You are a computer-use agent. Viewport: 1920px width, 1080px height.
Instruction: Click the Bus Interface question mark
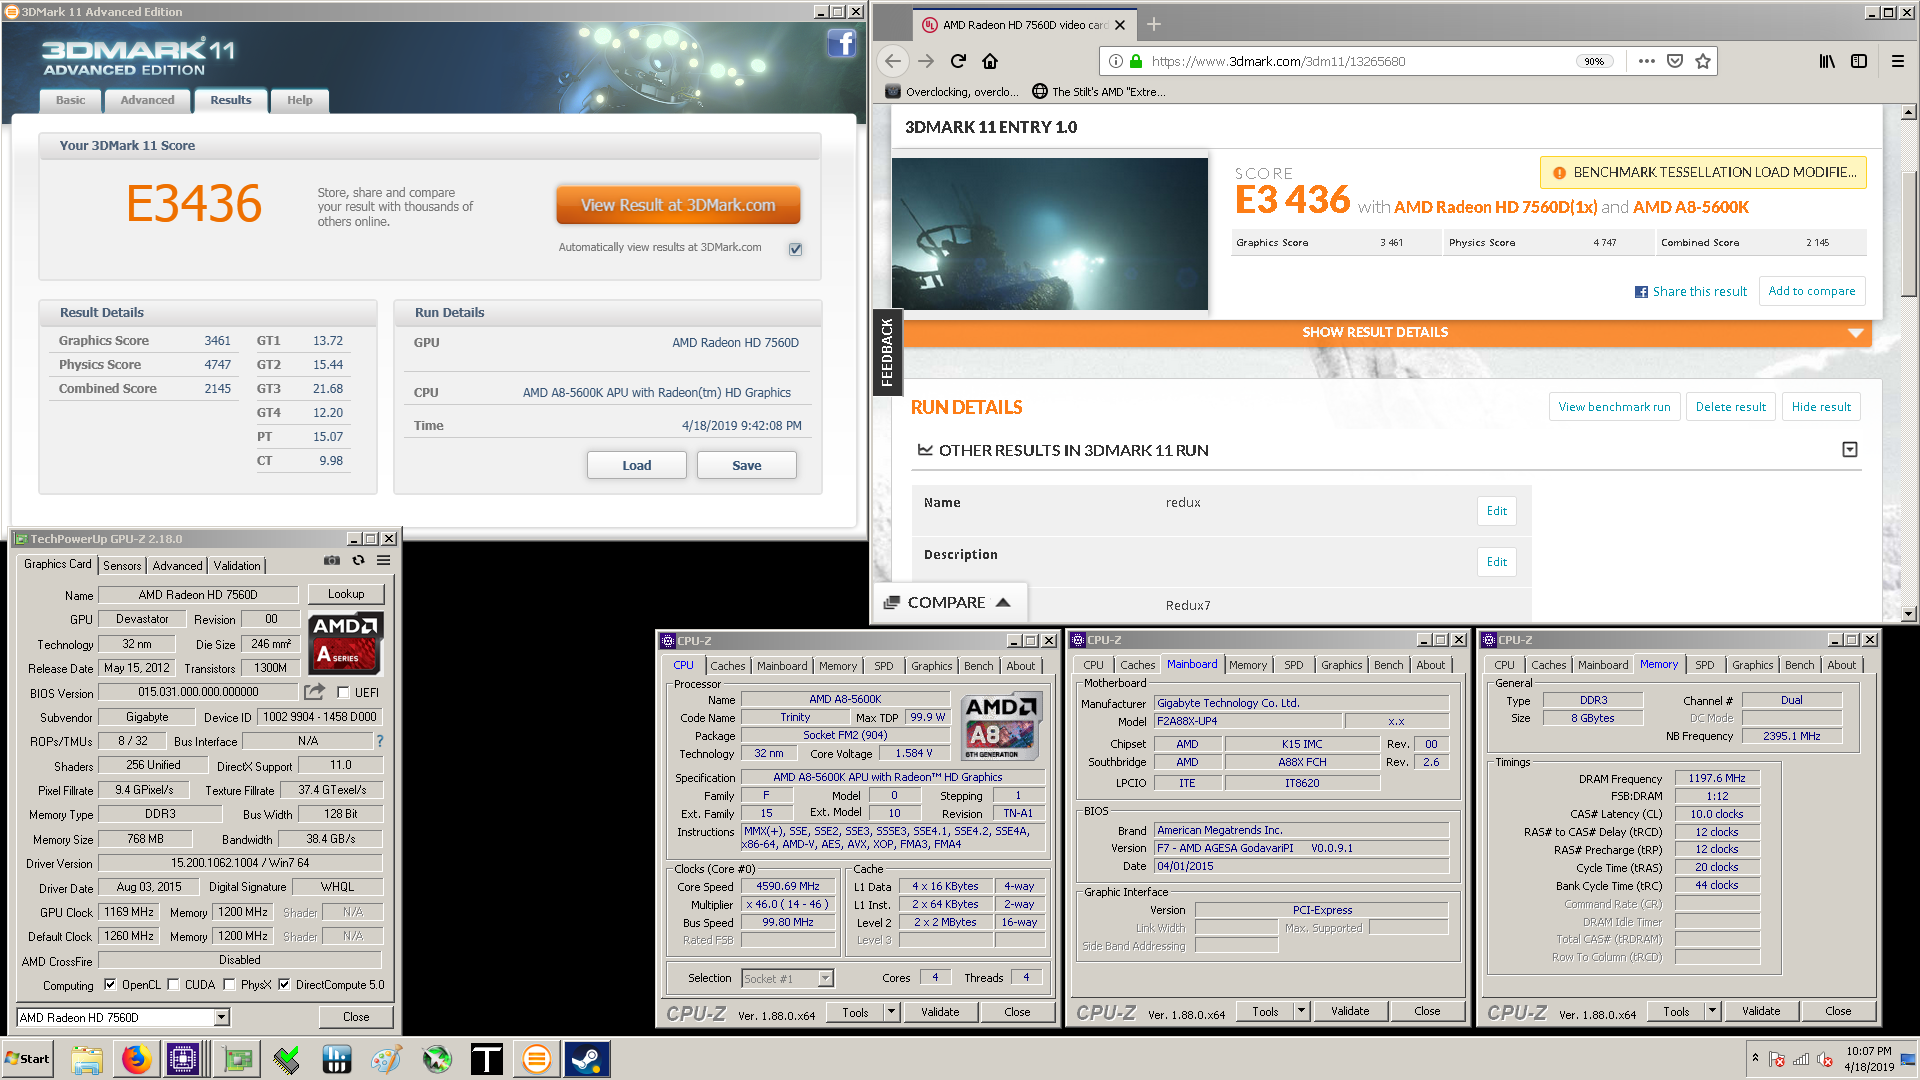[x=380, y=741]
